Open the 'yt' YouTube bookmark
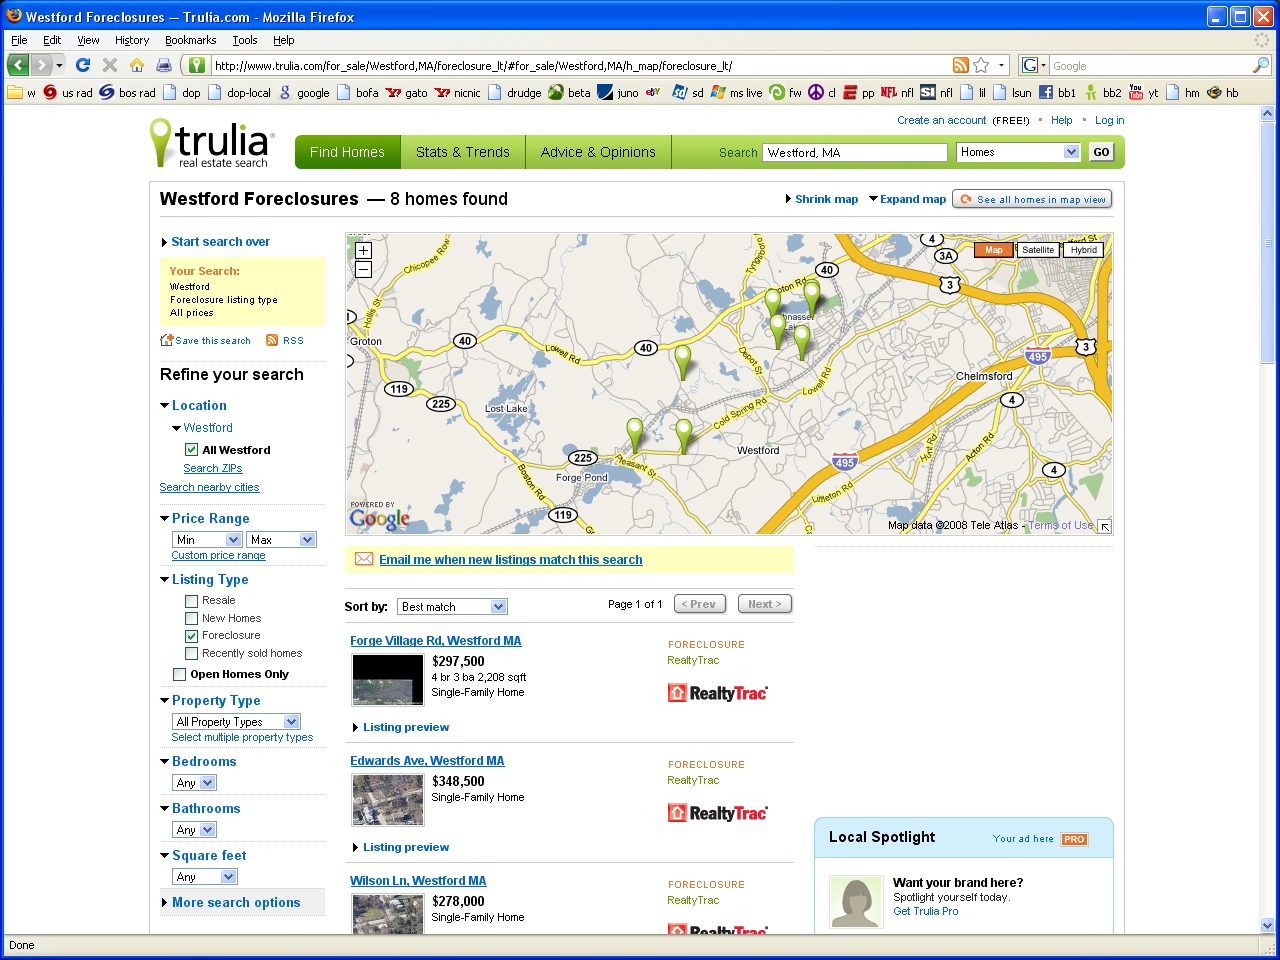Image resolution: width=1280 pixels, height=960 pixels. (1144, 92)
